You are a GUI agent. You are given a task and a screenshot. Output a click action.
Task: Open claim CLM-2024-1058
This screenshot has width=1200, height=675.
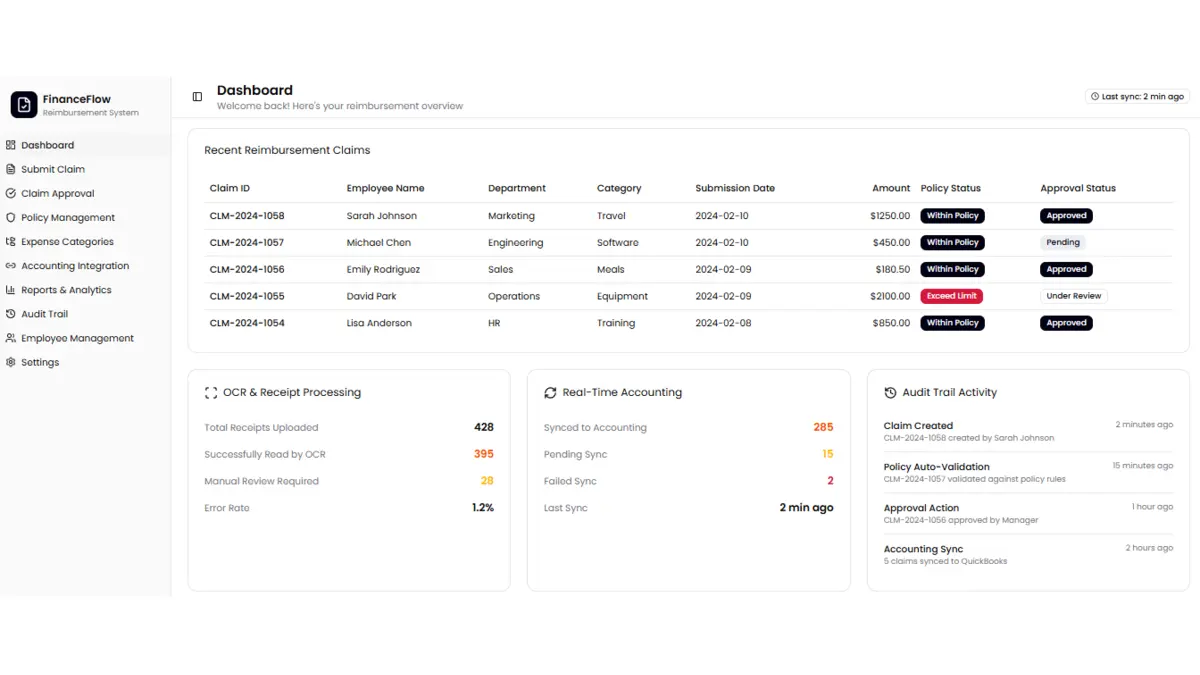coord(247,216)
